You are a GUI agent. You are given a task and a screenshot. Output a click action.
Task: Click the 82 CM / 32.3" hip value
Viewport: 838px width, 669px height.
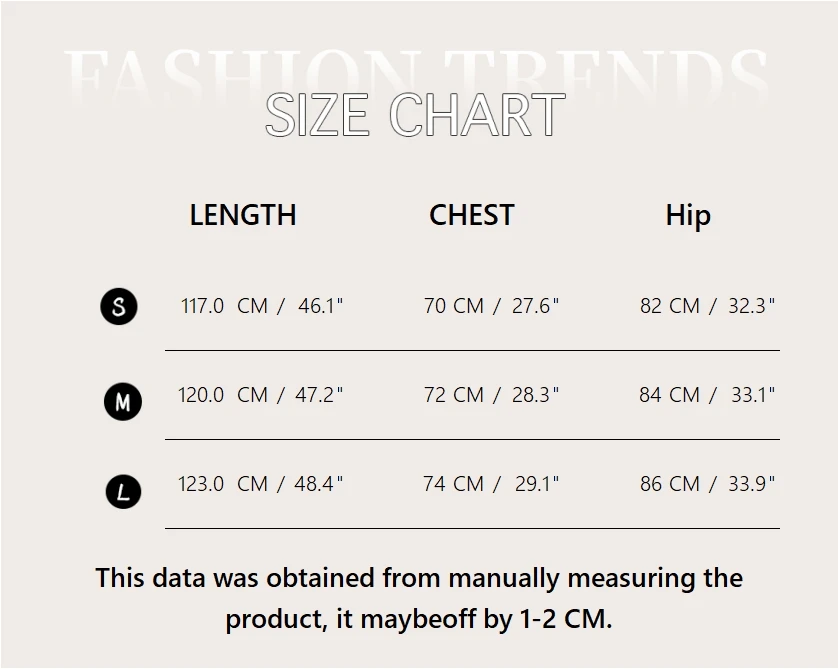click(707, 306)
